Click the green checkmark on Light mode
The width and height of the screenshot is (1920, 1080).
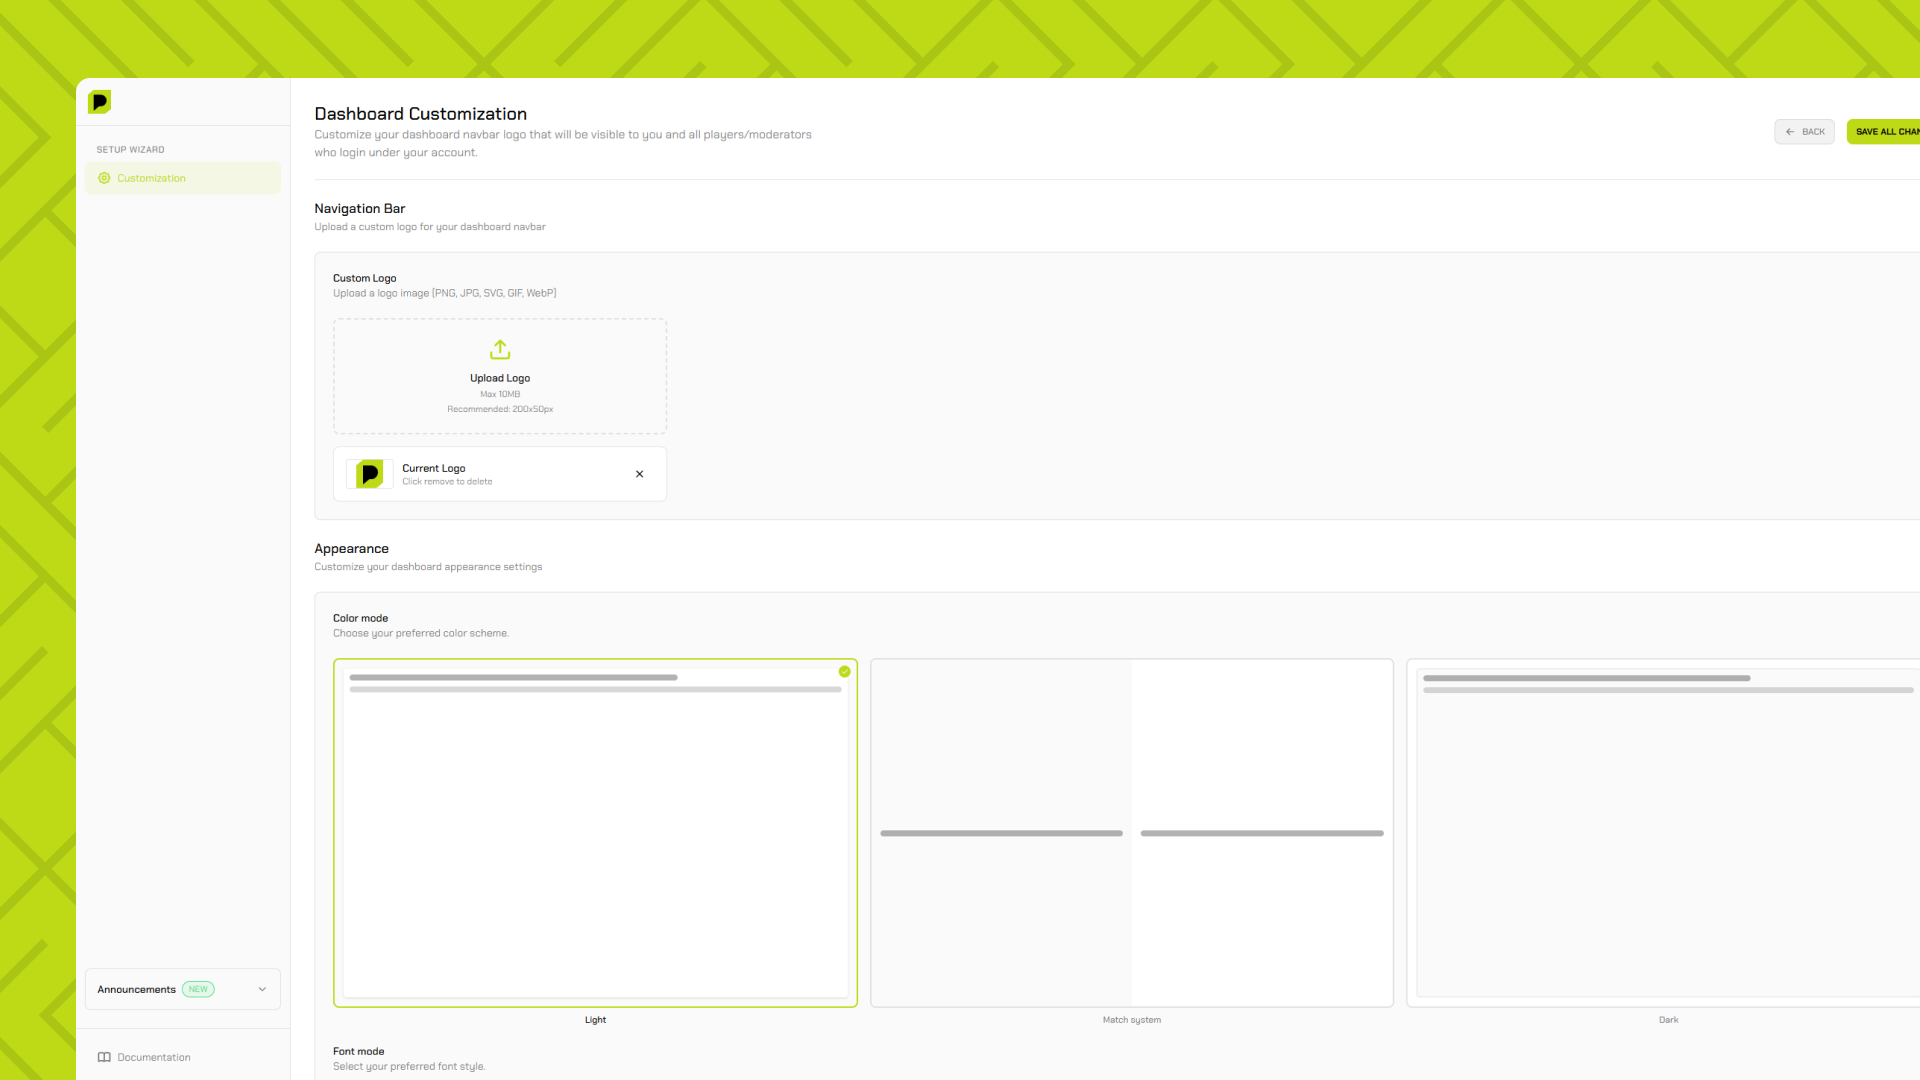(x=844, y=672)
